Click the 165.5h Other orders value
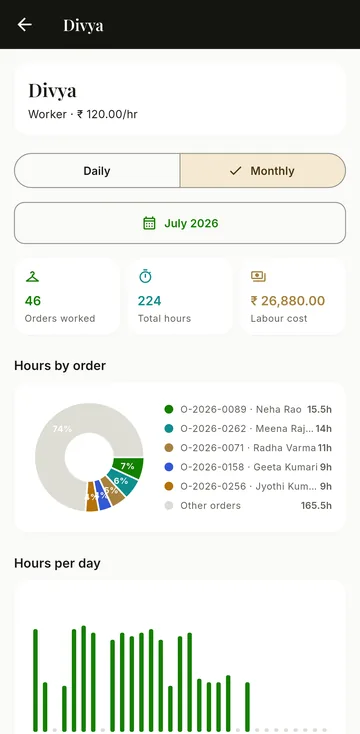360x734 pixels. [x=316, y=506]
